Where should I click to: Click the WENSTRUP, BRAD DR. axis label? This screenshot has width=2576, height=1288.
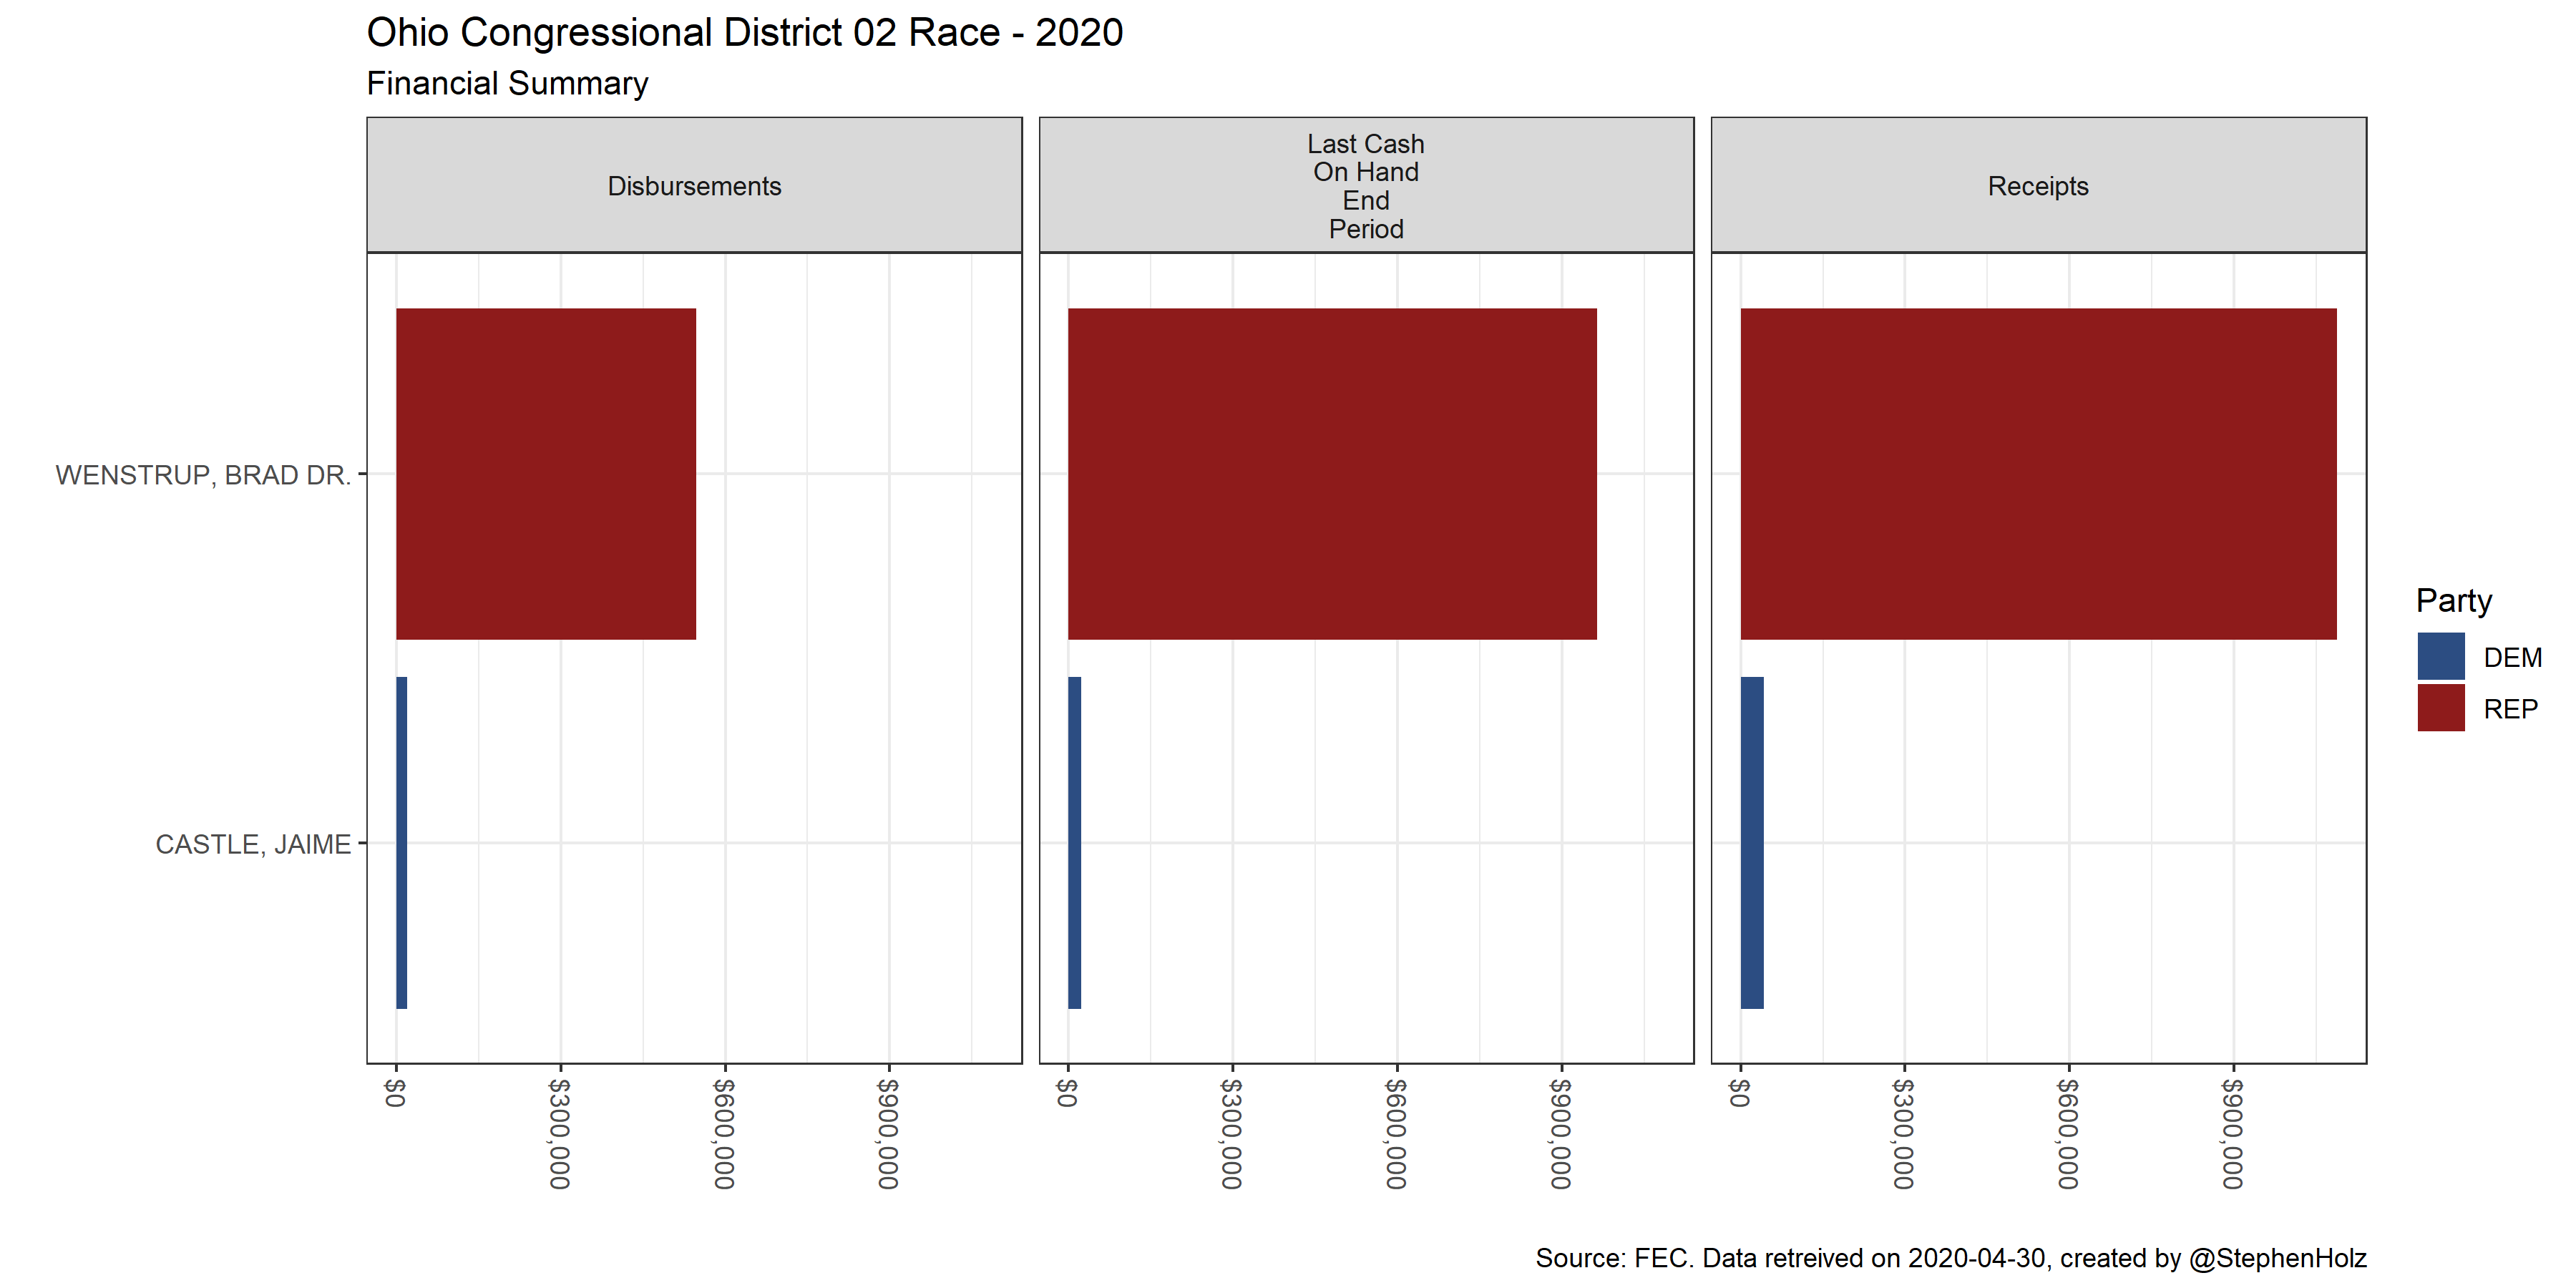coord(203,475)
